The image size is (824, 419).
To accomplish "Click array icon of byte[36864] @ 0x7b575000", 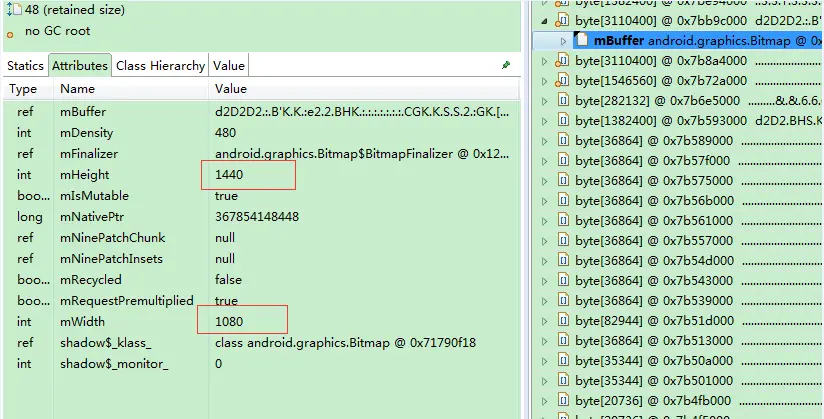I will click(x=563, y=181).
